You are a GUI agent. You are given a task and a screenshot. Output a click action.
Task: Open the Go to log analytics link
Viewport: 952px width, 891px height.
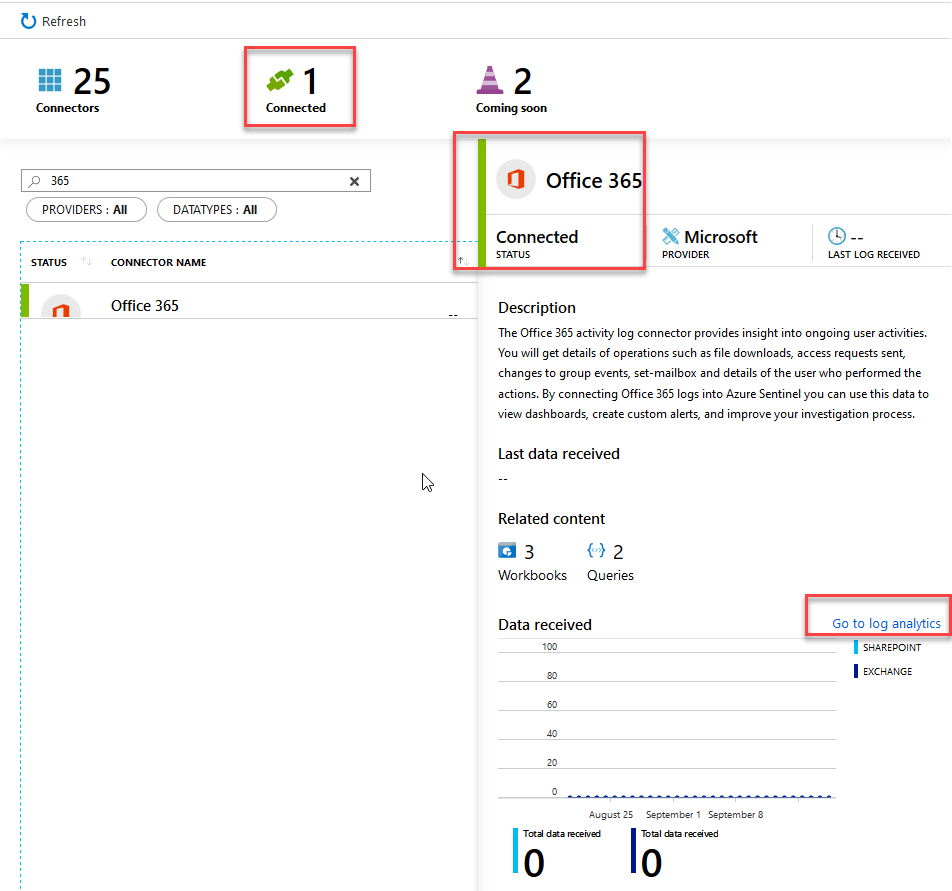coord(886,623)
